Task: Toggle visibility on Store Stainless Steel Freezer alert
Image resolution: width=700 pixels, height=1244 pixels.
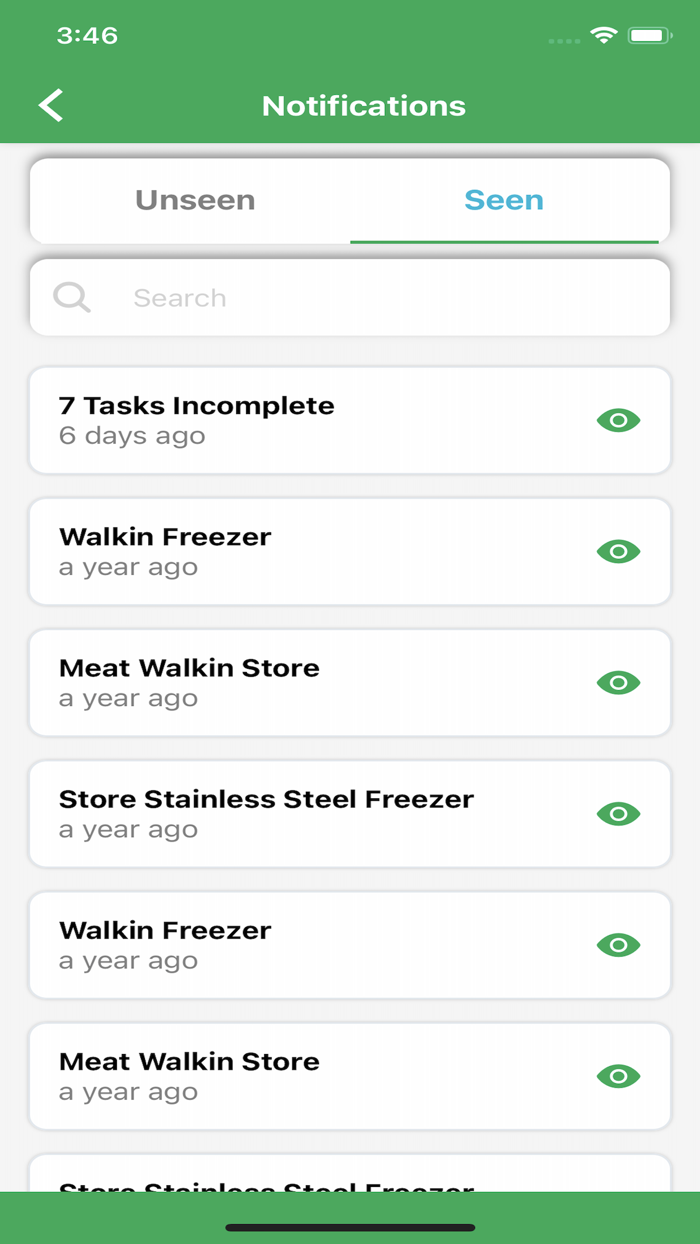Action: pos(618,813)
